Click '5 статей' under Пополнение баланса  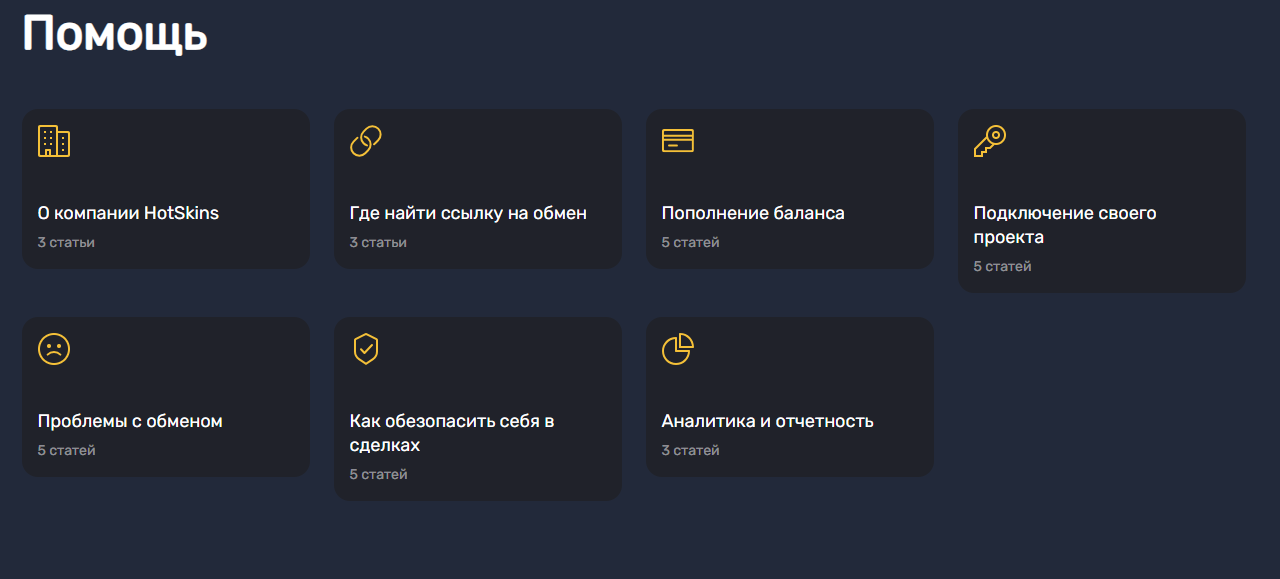click(x=691, y=242)
